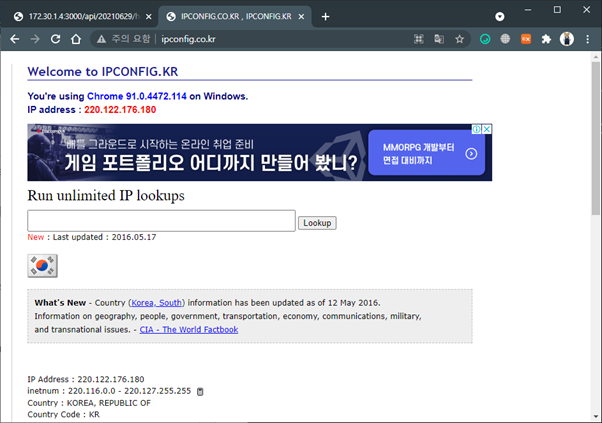Go back to the previous page
The width and height of the screenshot is (602, 423).
pyautogui.click(x=15, y=39)
